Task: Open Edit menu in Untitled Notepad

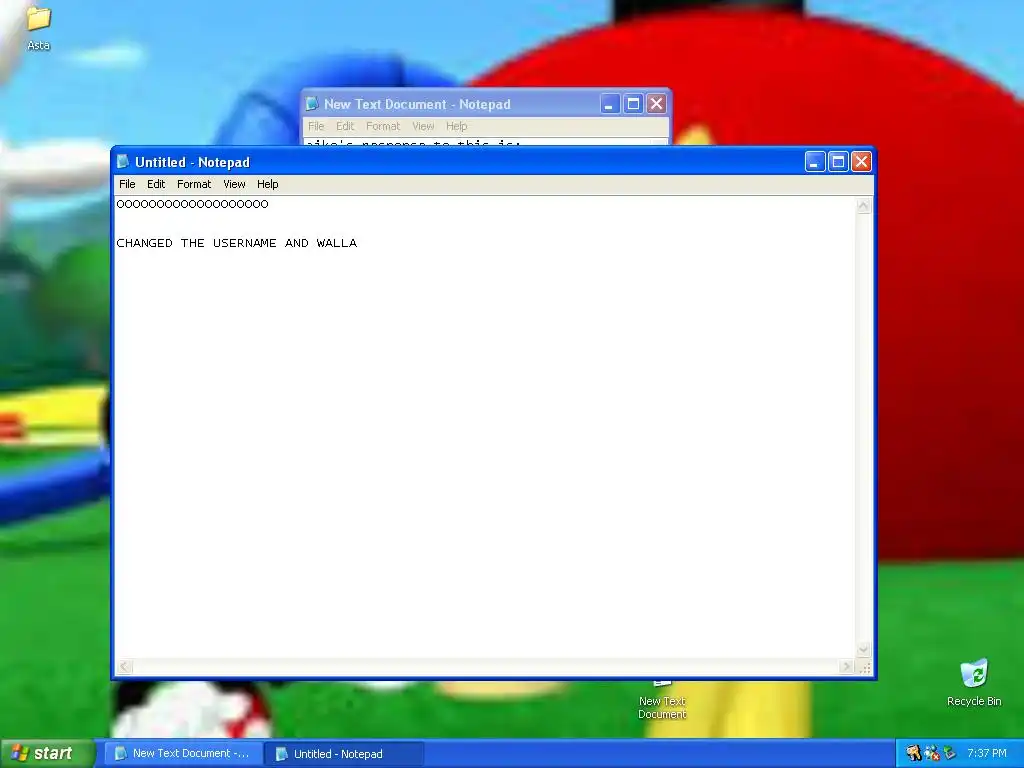Action: point(155,184)
